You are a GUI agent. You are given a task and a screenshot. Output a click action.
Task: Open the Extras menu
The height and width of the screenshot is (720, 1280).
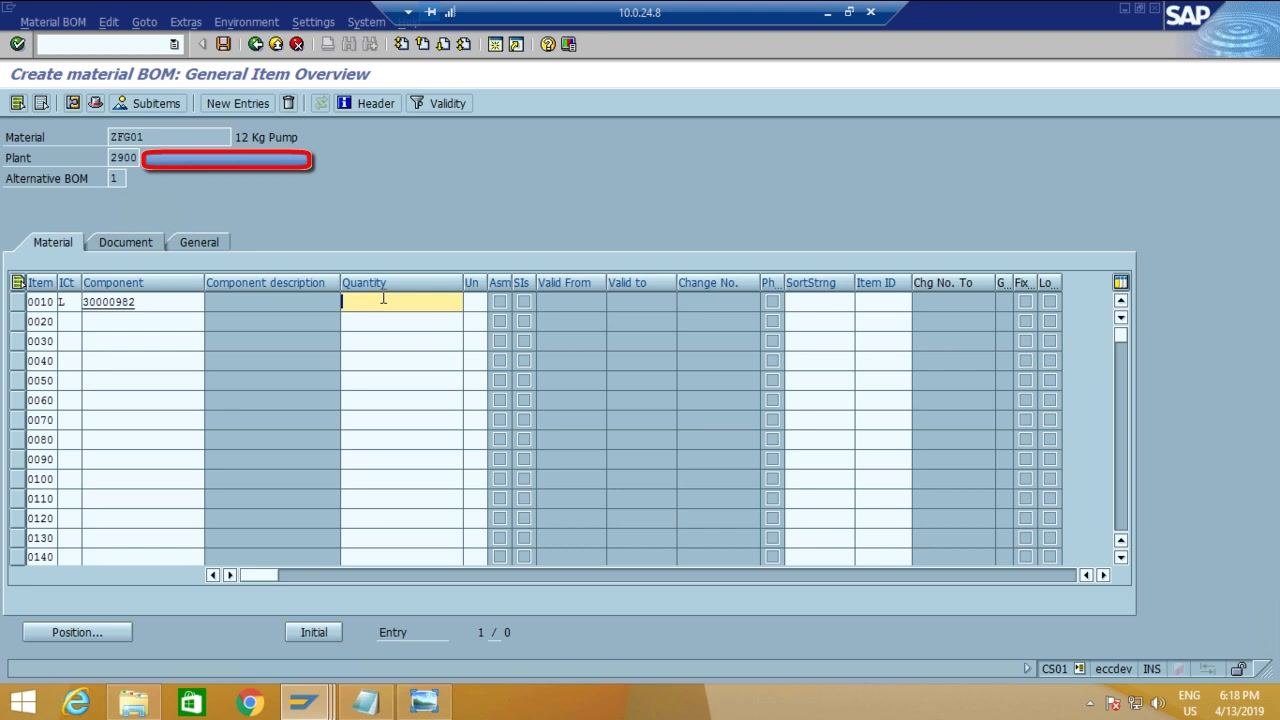point(186,22)
